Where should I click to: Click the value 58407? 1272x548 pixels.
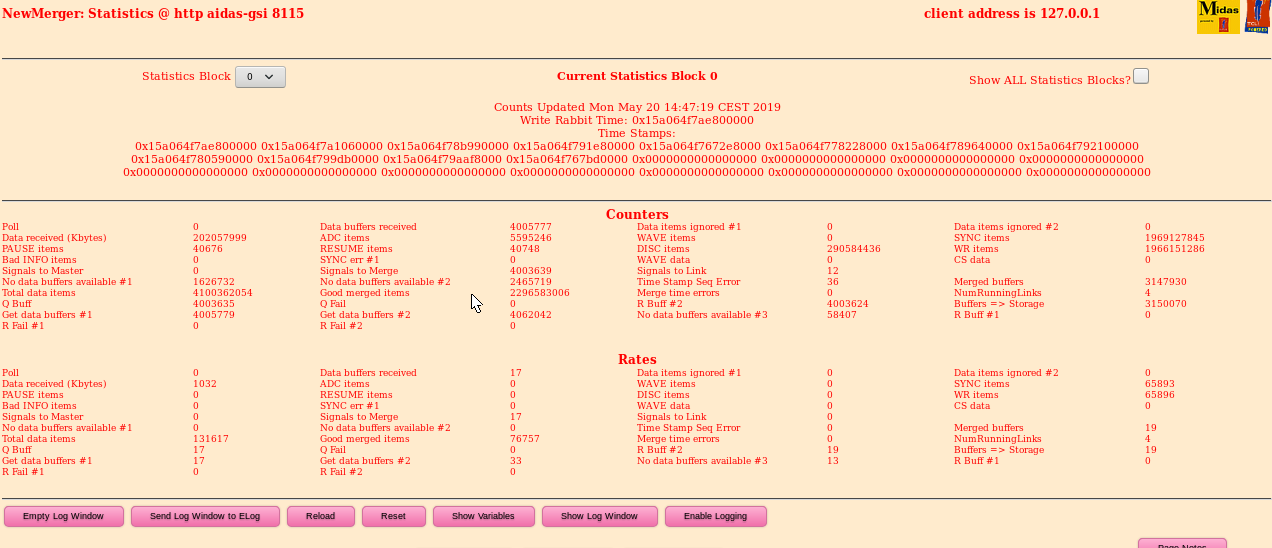tap(842, 315)
